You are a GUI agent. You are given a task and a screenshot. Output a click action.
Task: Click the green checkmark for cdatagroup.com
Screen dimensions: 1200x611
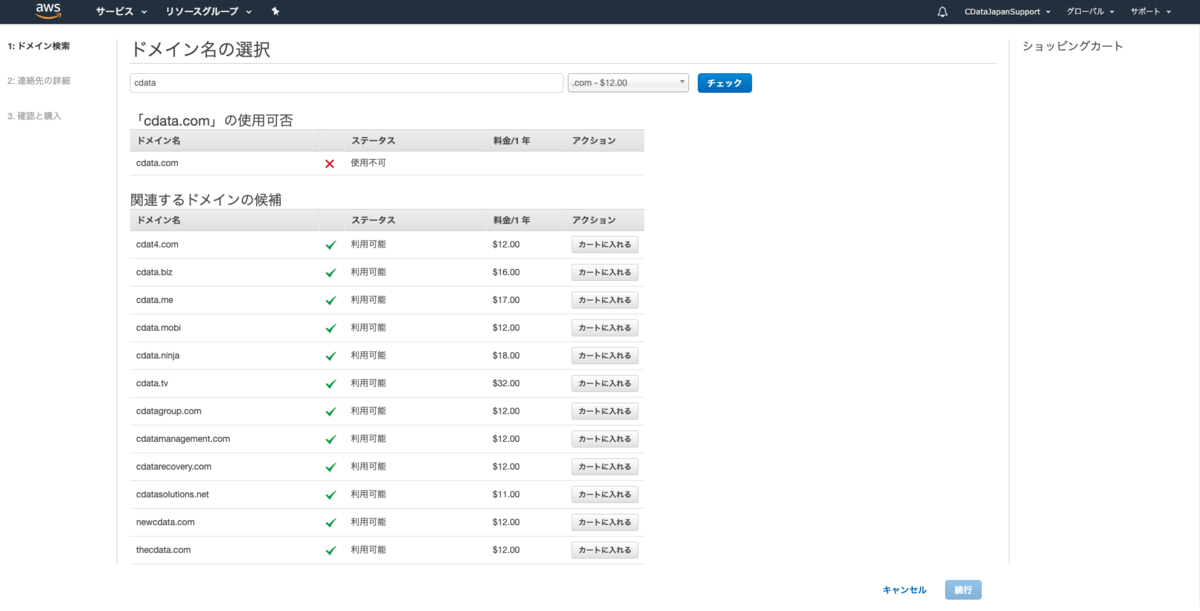[330, 411]
